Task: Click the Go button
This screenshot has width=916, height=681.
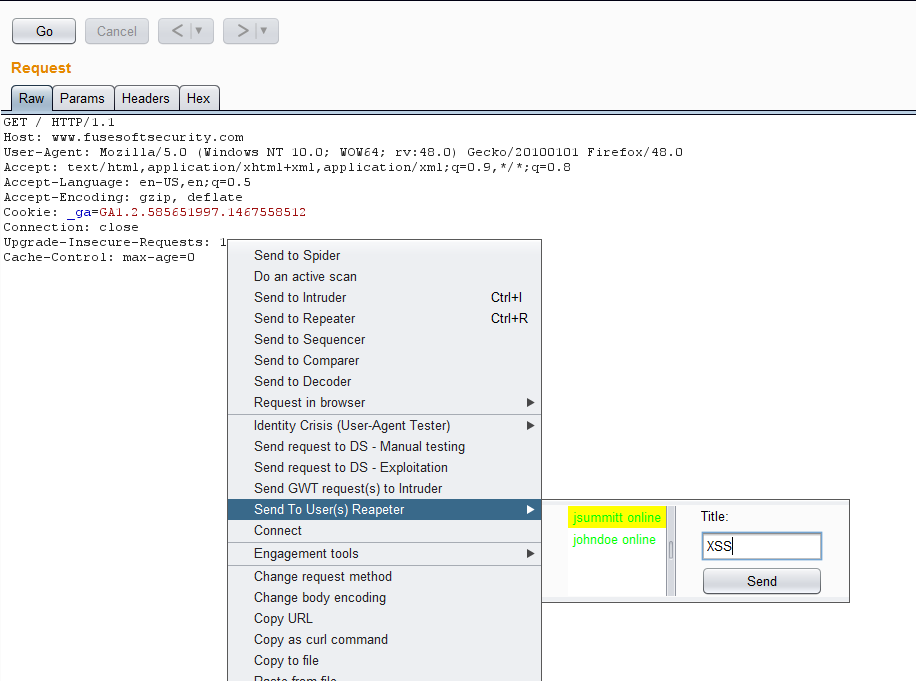Action: click(x=44, y=32)
